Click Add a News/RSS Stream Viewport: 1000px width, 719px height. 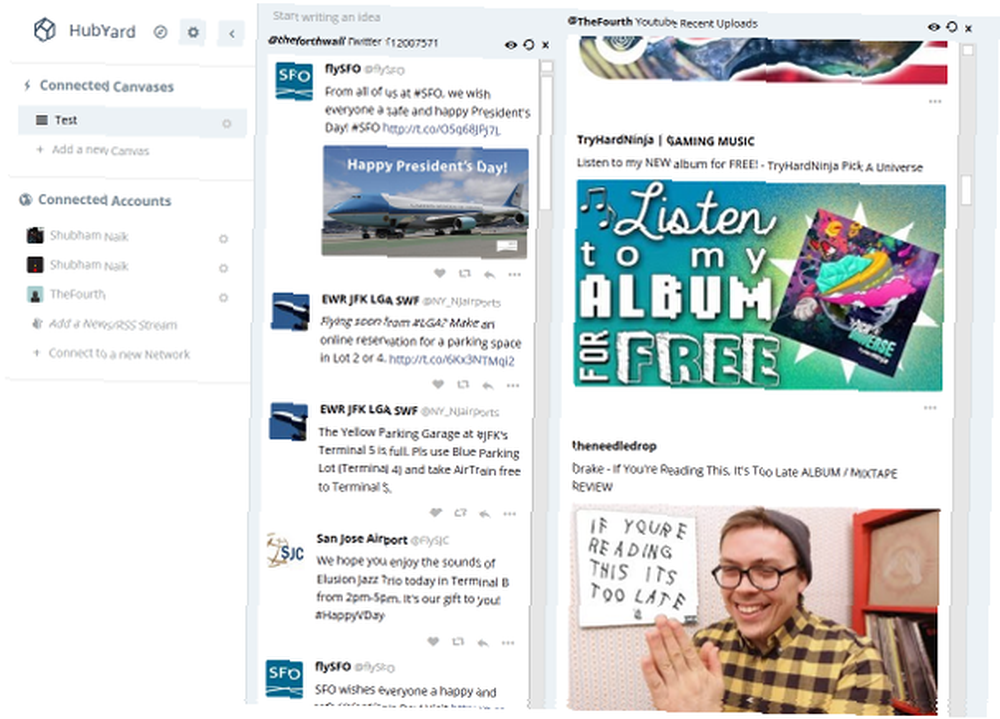point(105,324)
